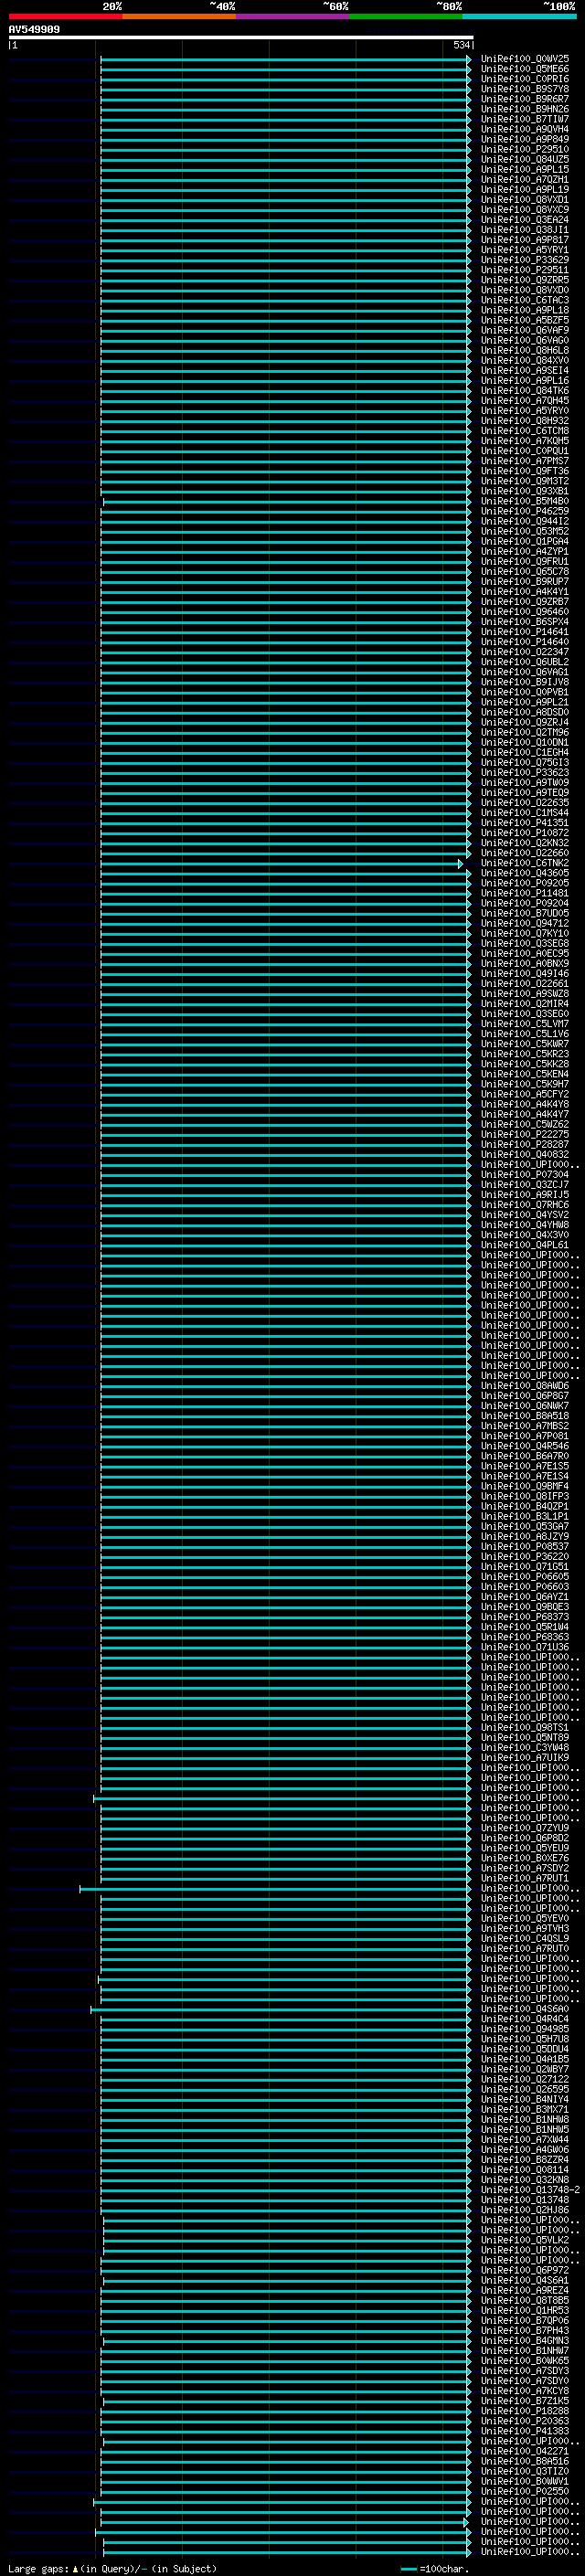Open hit UniRef100_B7TIW7
The width and height of the screenshot is (585, 2576).
tap(525, 119)
